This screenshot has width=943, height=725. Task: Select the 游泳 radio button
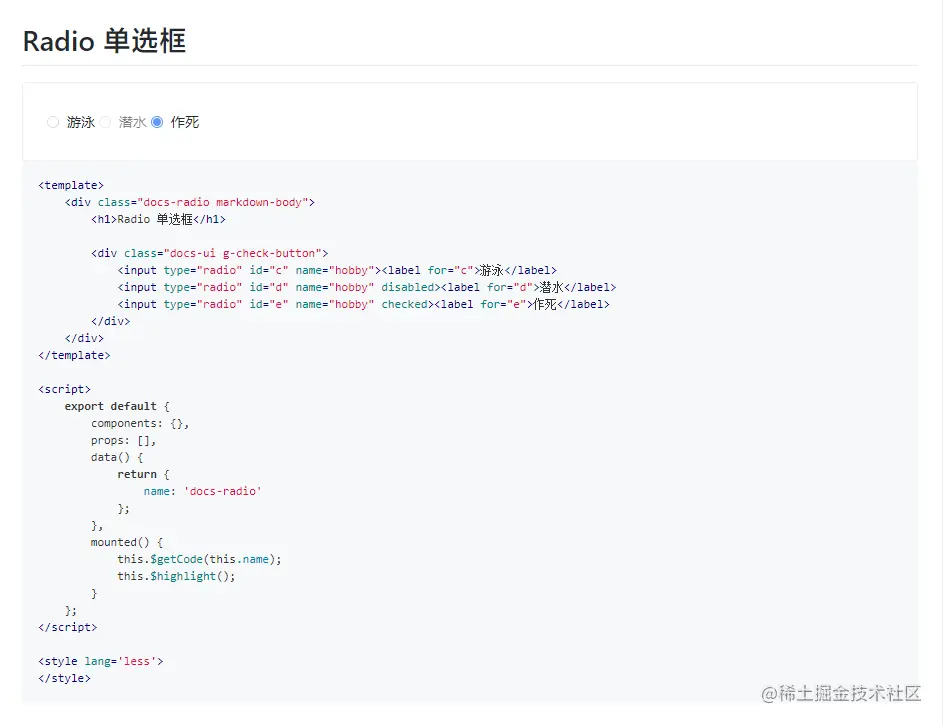(x=53, y=122)
